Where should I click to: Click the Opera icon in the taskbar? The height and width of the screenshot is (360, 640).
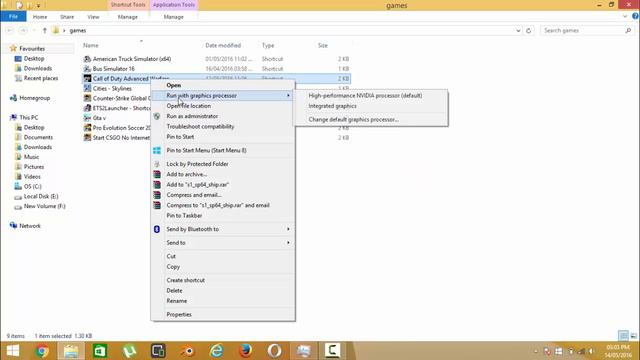(274, 351)
